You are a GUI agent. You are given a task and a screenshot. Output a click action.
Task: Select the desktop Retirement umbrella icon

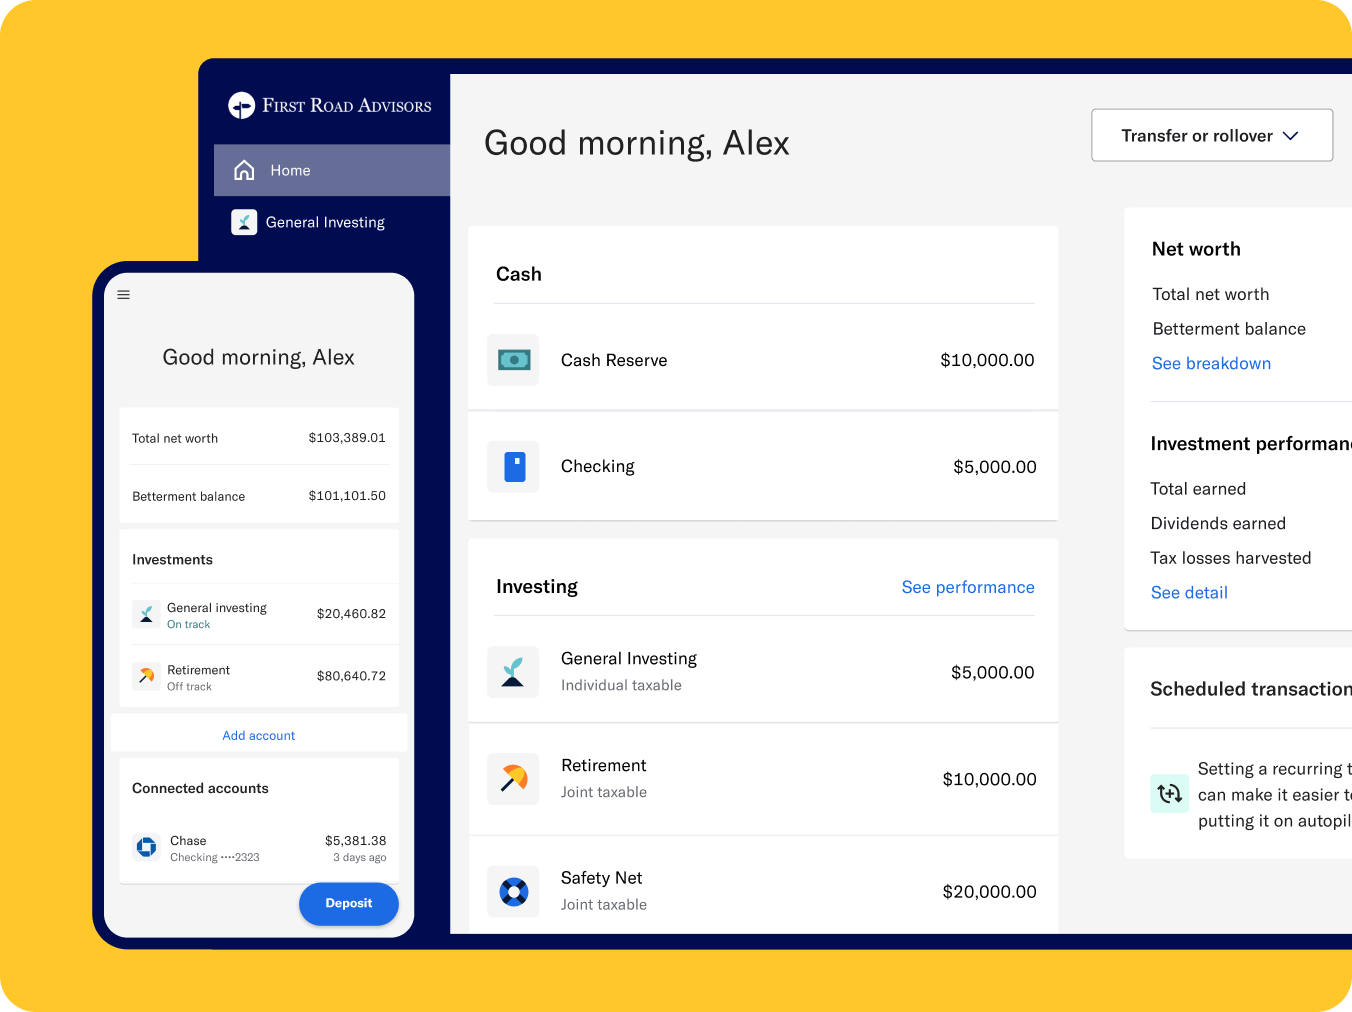(513, 779)
